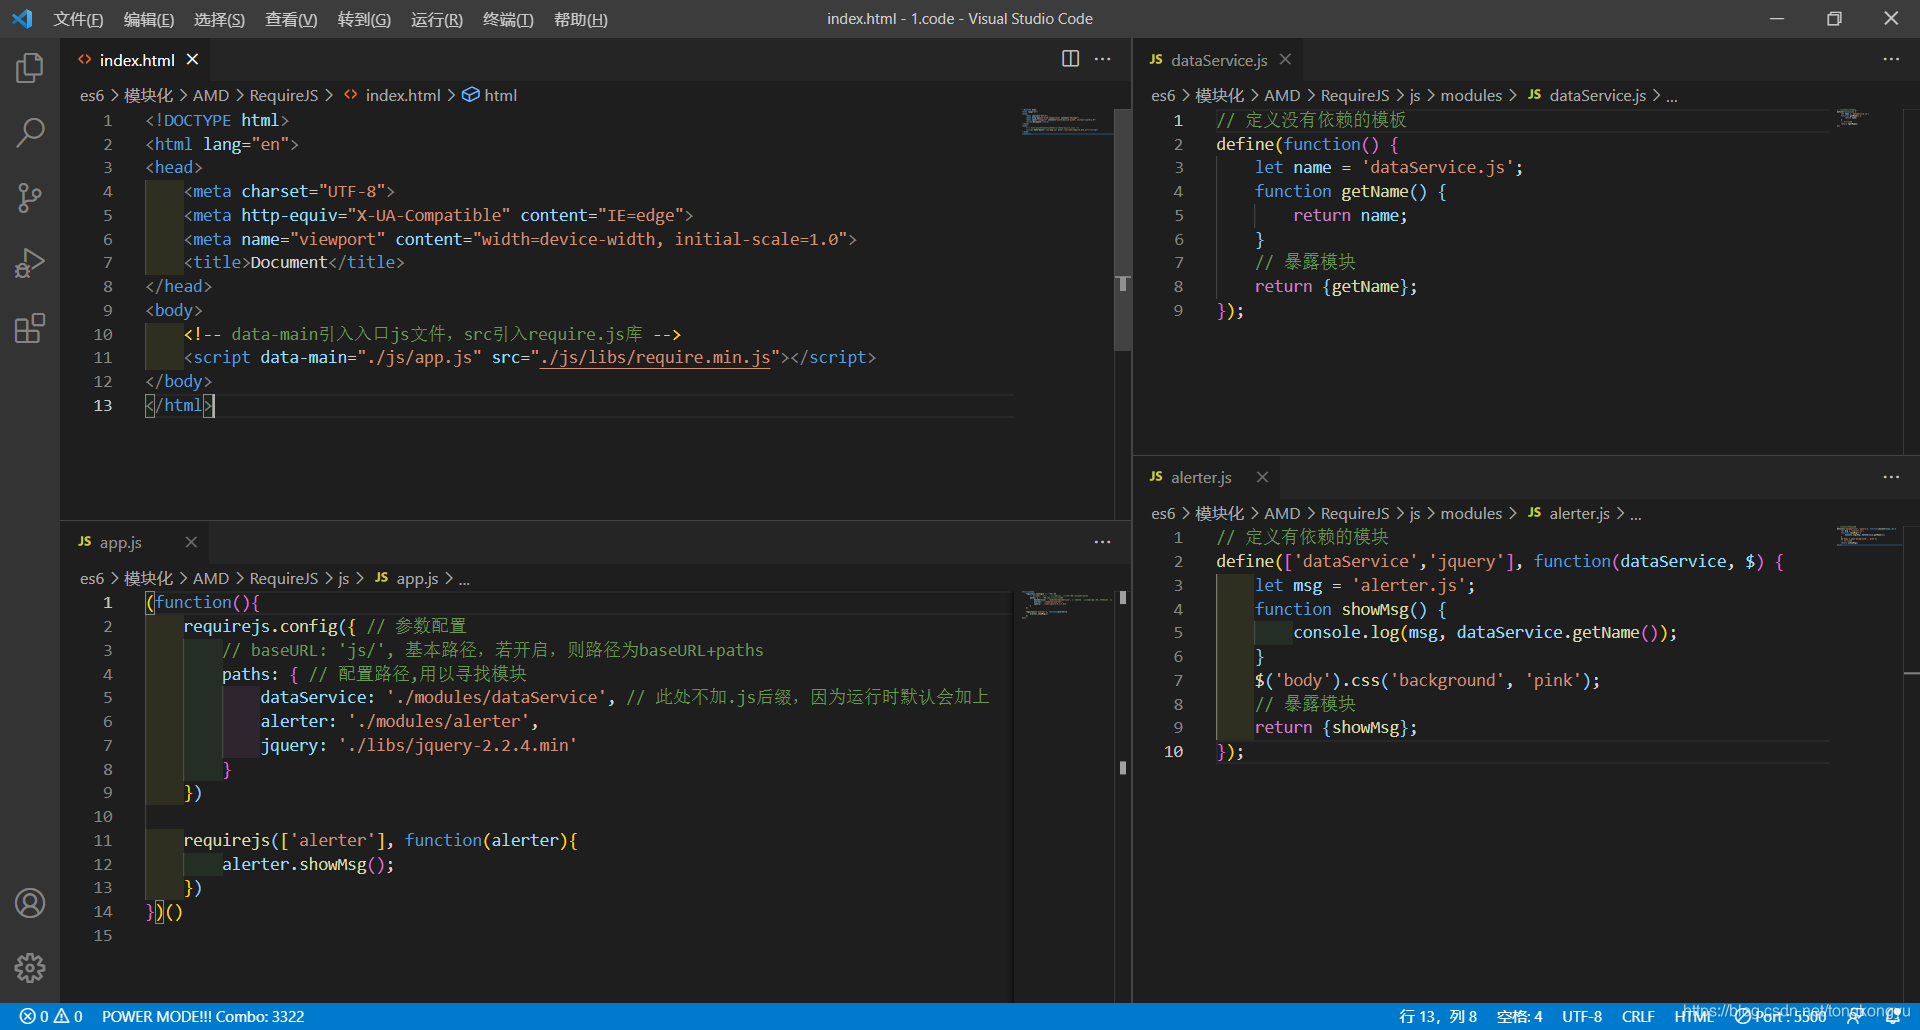Open more actions for the dataService.js editor group
This screenshot has height=1030, width=1920.
(x=1890, y=59)
